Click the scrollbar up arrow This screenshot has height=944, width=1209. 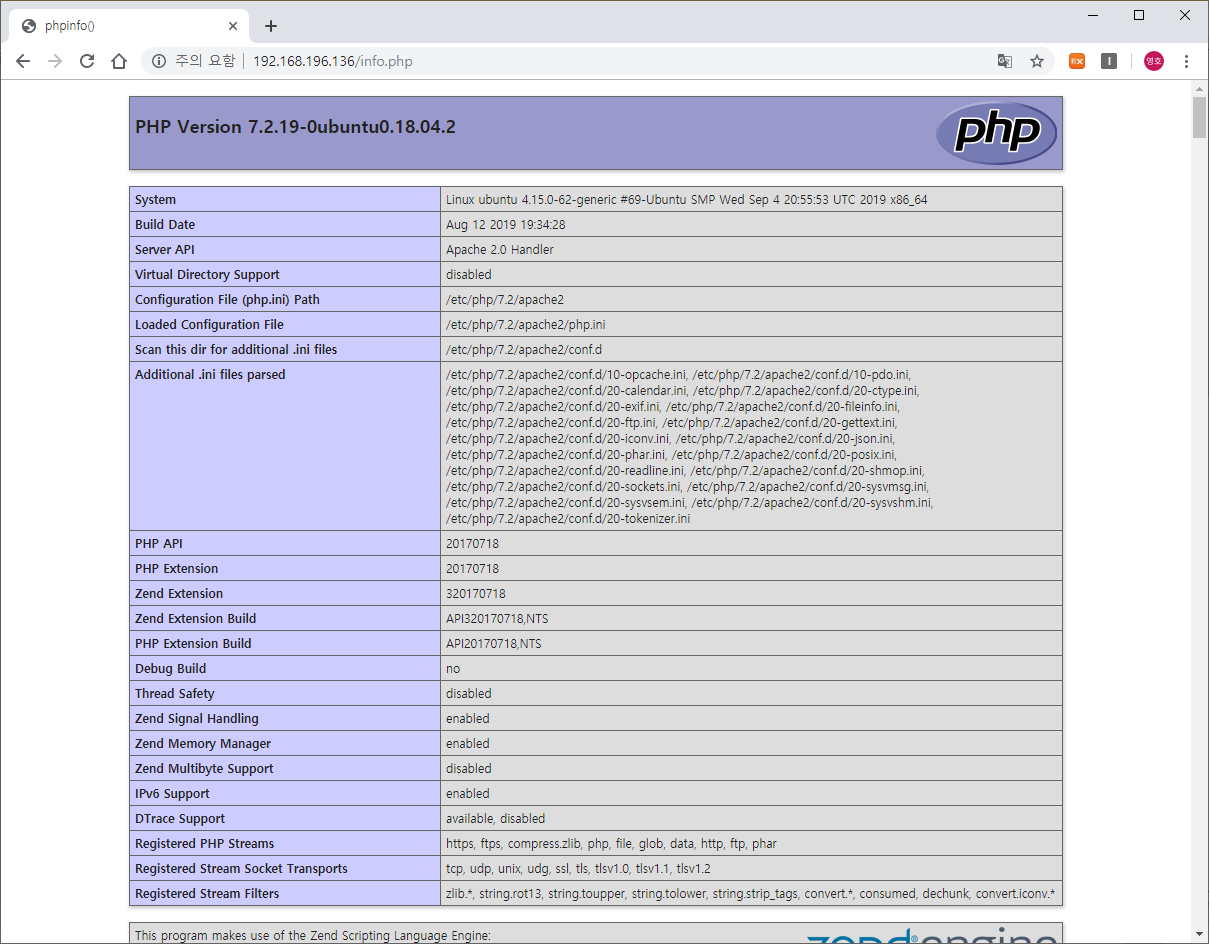coord(1199,89)
